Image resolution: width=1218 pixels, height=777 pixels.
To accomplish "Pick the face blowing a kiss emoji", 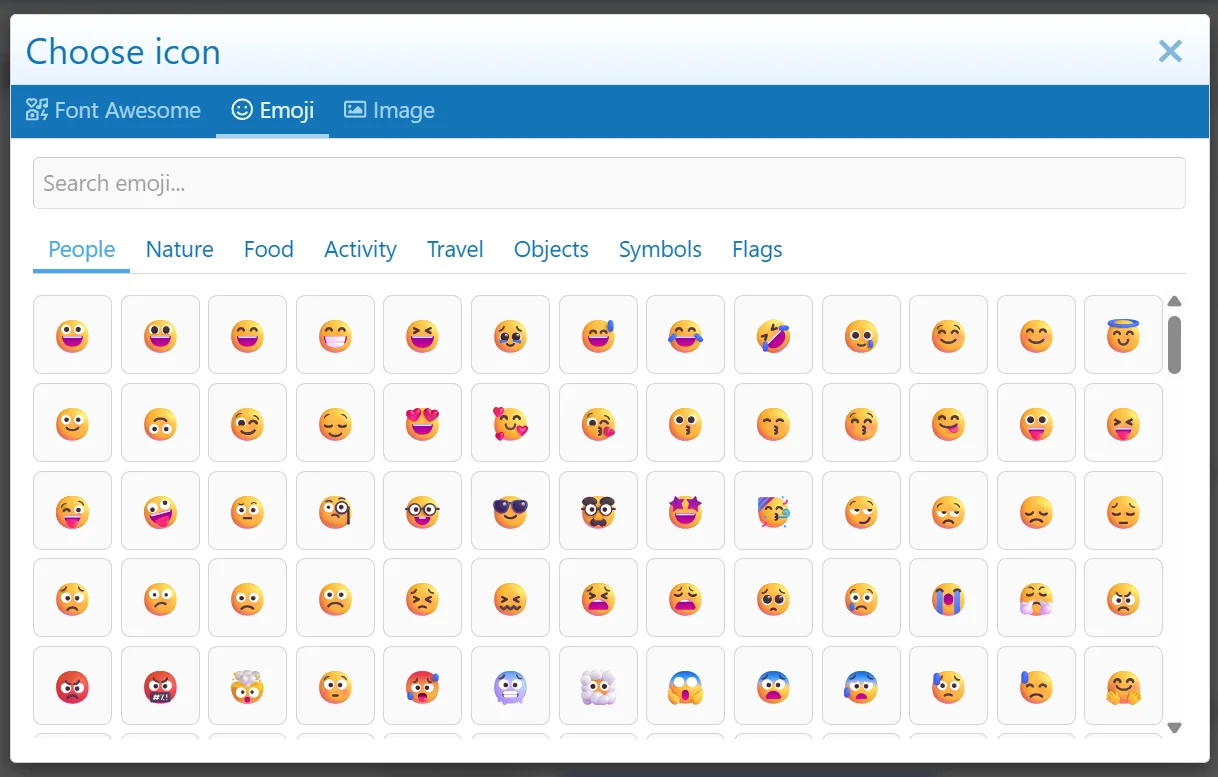I will 598,423.
